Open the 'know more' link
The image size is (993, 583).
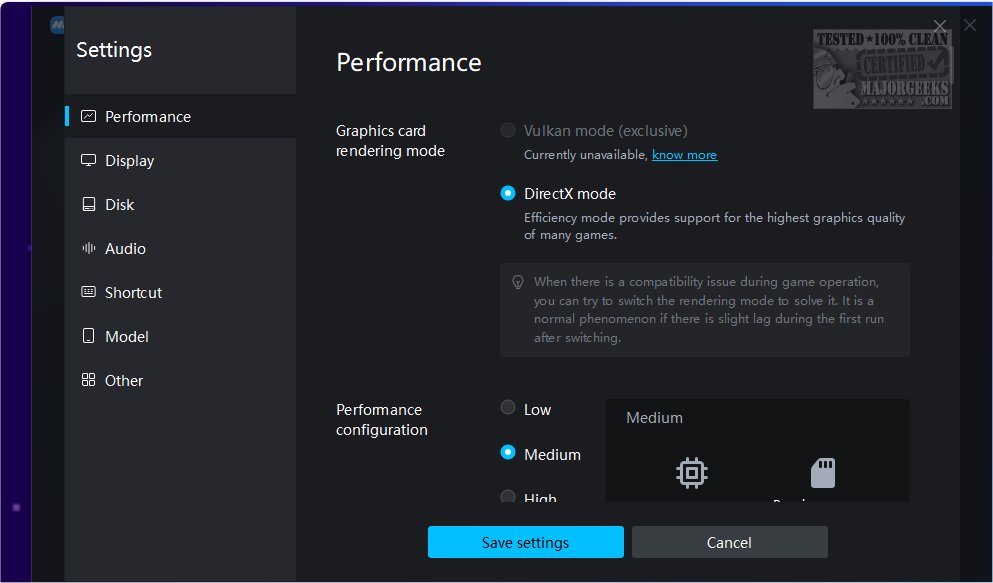pos(684,155)
